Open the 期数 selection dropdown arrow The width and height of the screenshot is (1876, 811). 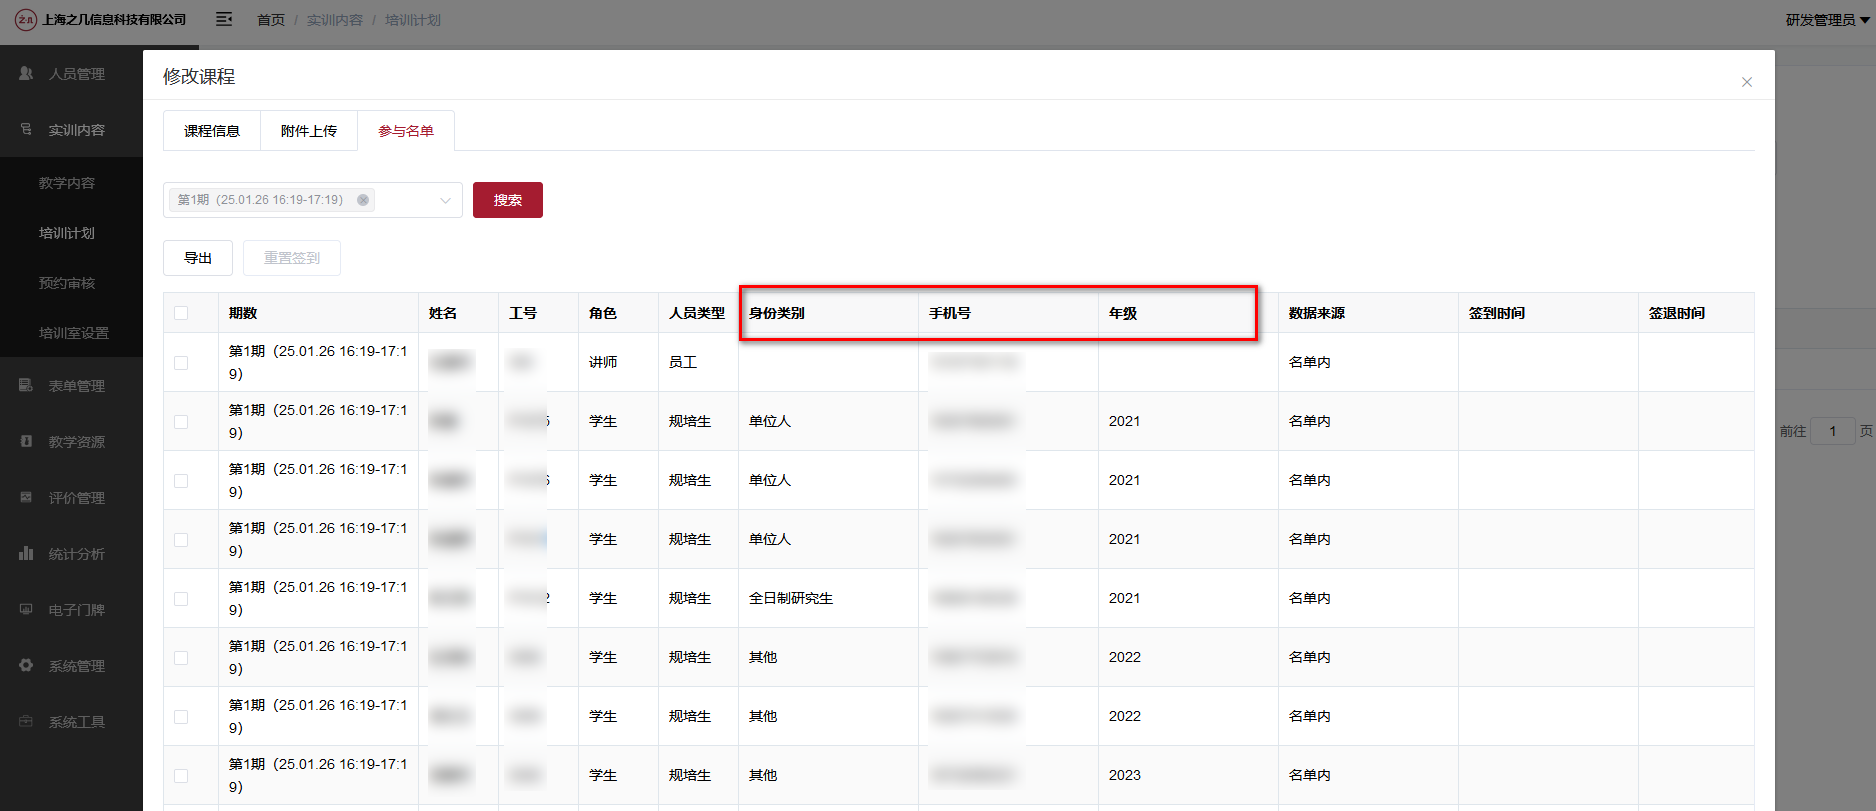click(445, 200)
